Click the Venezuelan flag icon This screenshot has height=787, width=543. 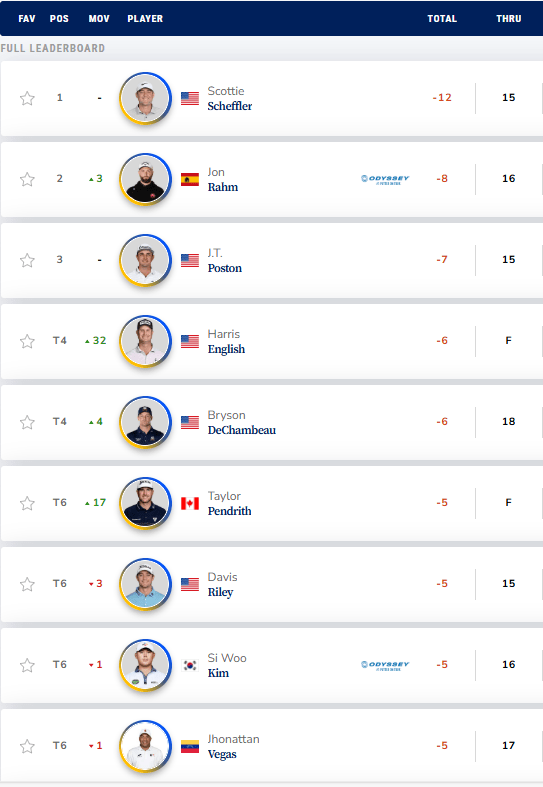pyautogui.click(x=190, y=746)
